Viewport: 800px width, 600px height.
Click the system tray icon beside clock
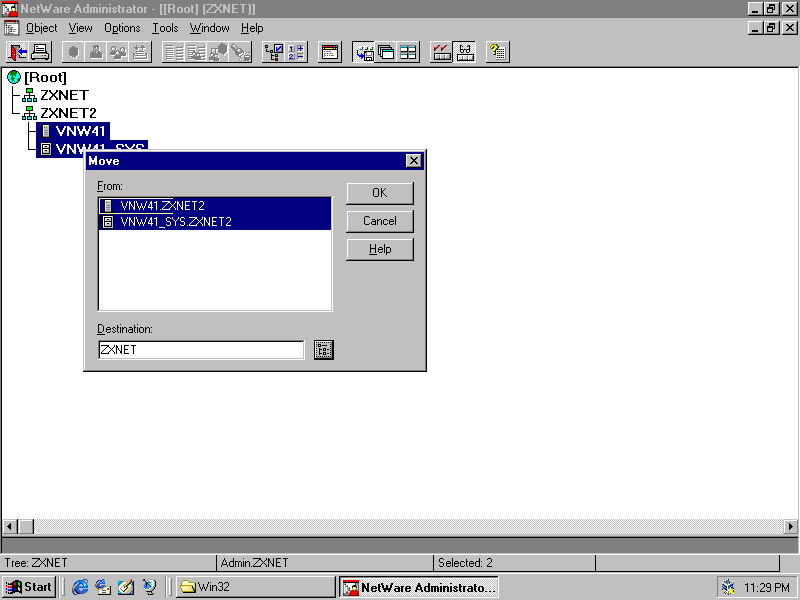[729, 588]
